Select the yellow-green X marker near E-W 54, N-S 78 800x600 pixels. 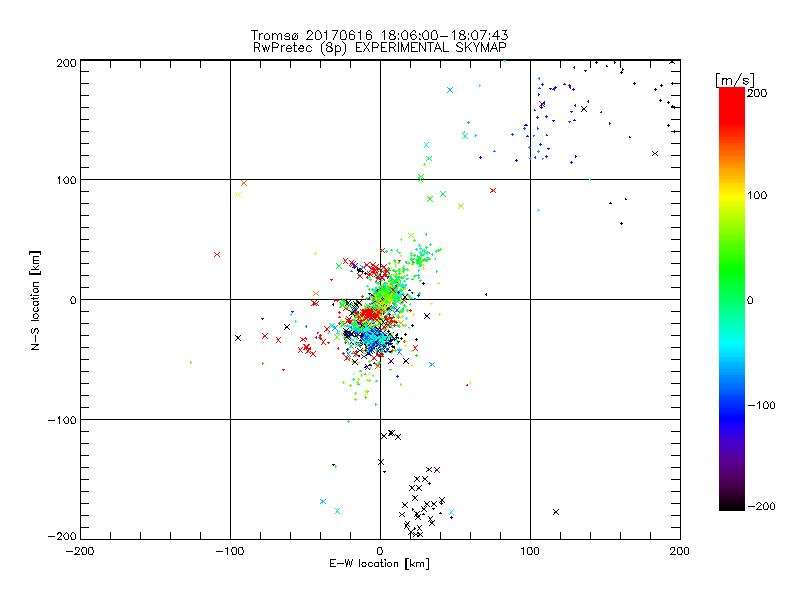pos(461,206)
